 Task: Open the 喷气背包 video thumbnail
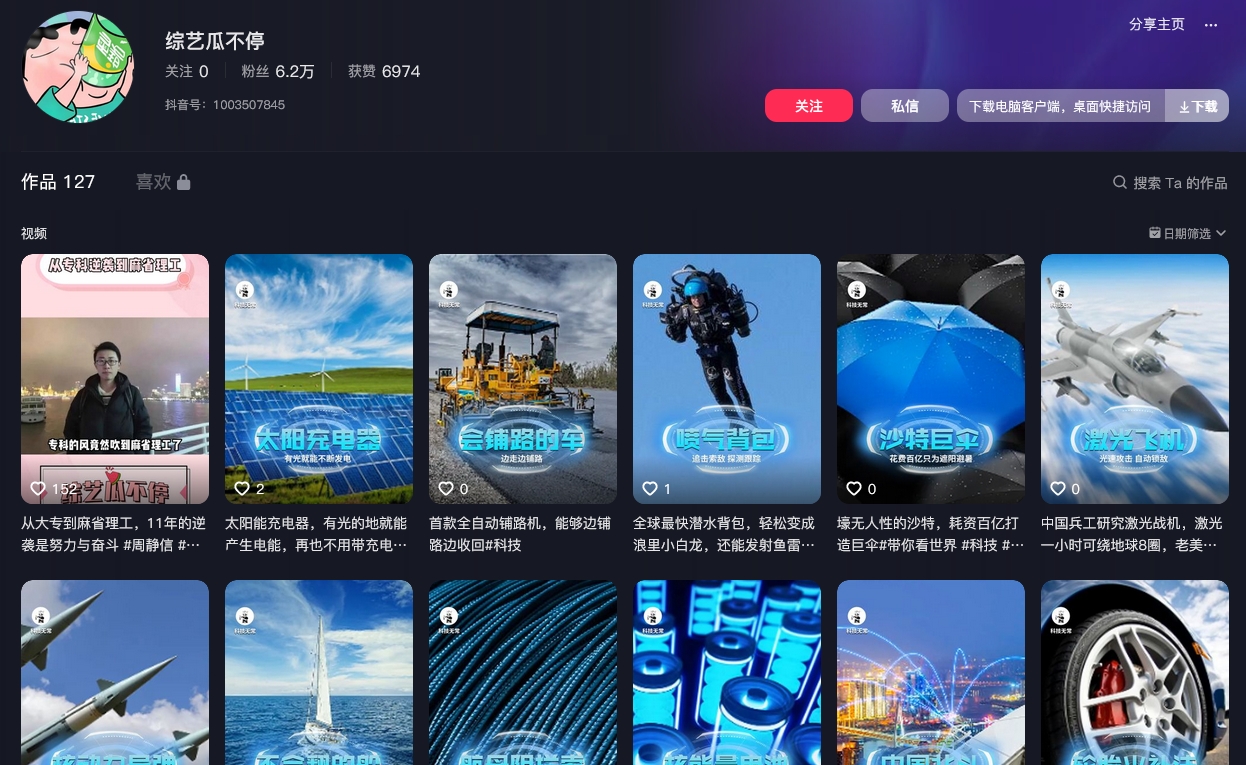pyautogui.click(x=727, y=379)
